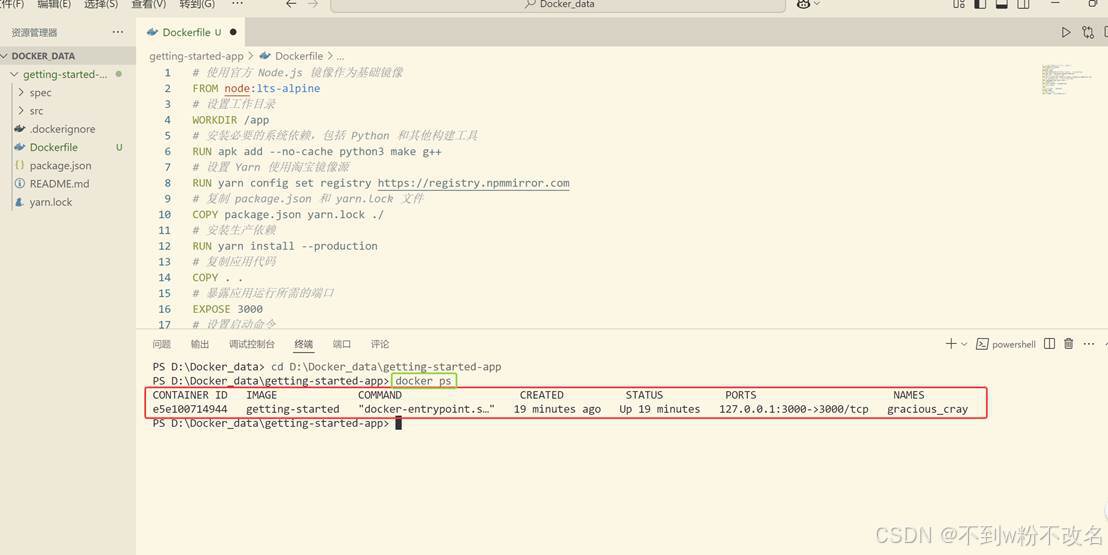
Task: Click 'RUN yarn install --production' line
Action: pos(285,246)
